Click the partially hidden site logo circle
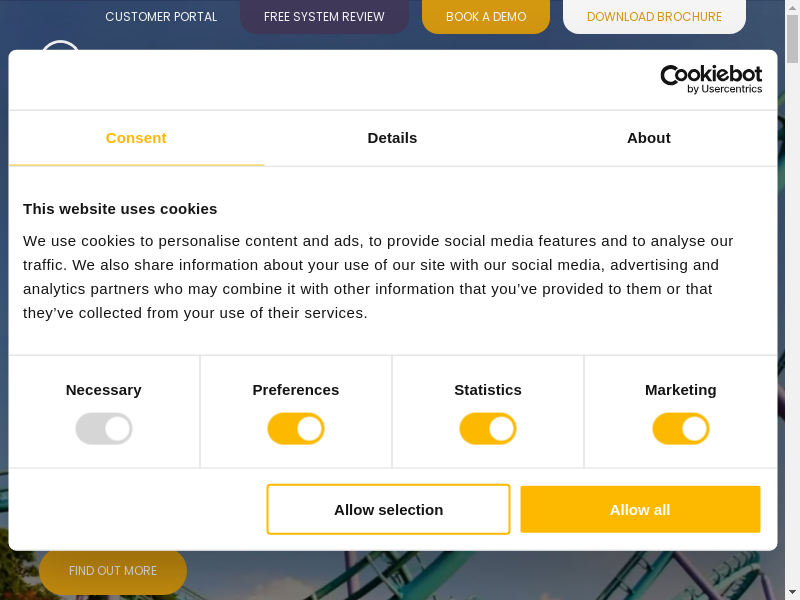The image size is (800, 600). tap(61, 45)
